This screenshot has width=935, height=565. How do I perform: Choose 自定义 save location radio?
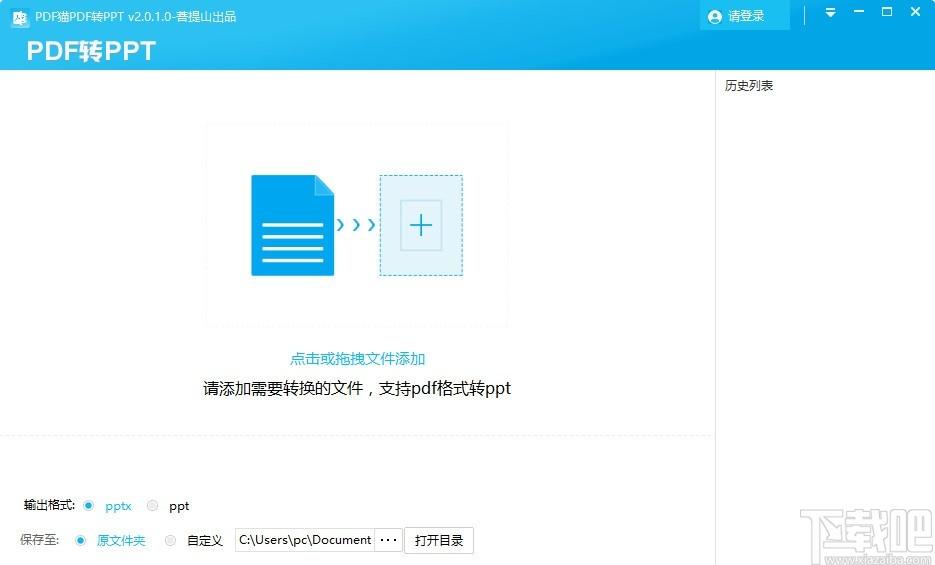click(x=171, y=541)
